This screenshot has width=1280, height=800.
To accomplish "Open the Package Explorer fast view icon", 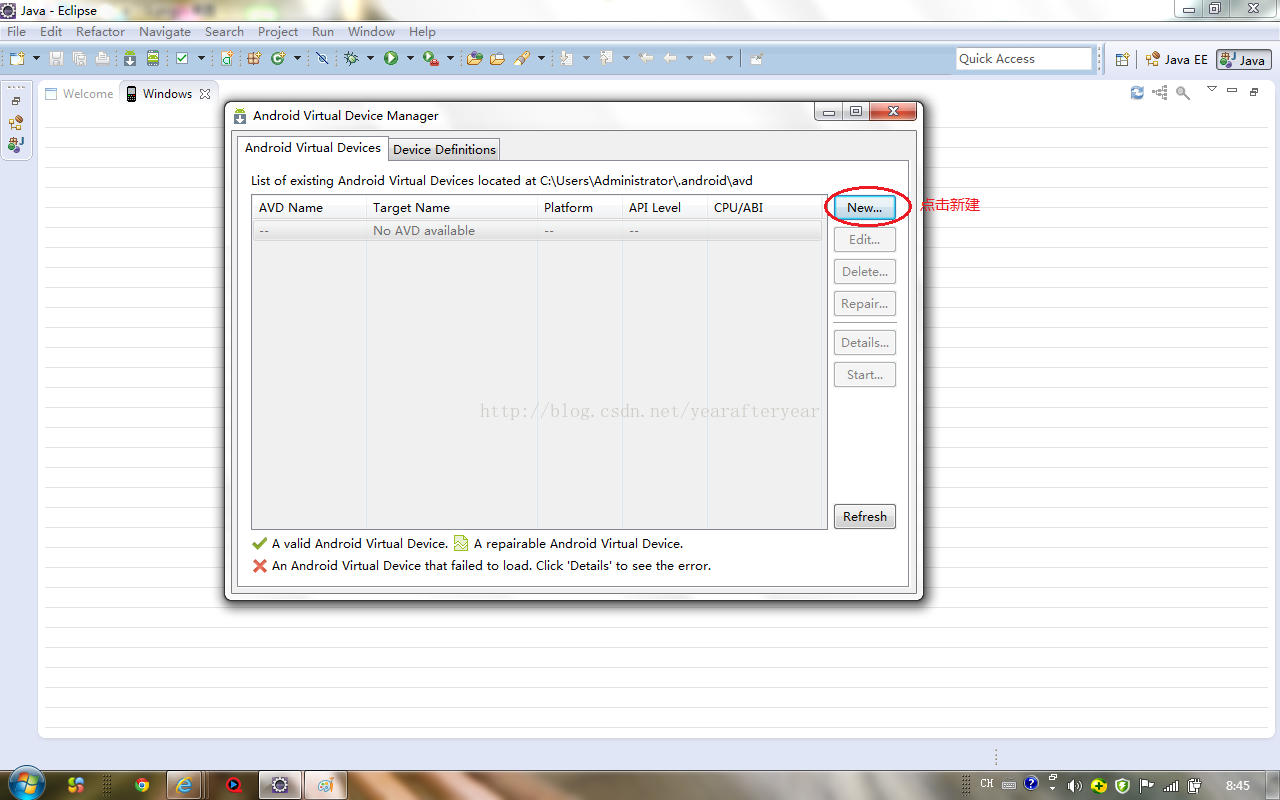I will tap(16, 145).
